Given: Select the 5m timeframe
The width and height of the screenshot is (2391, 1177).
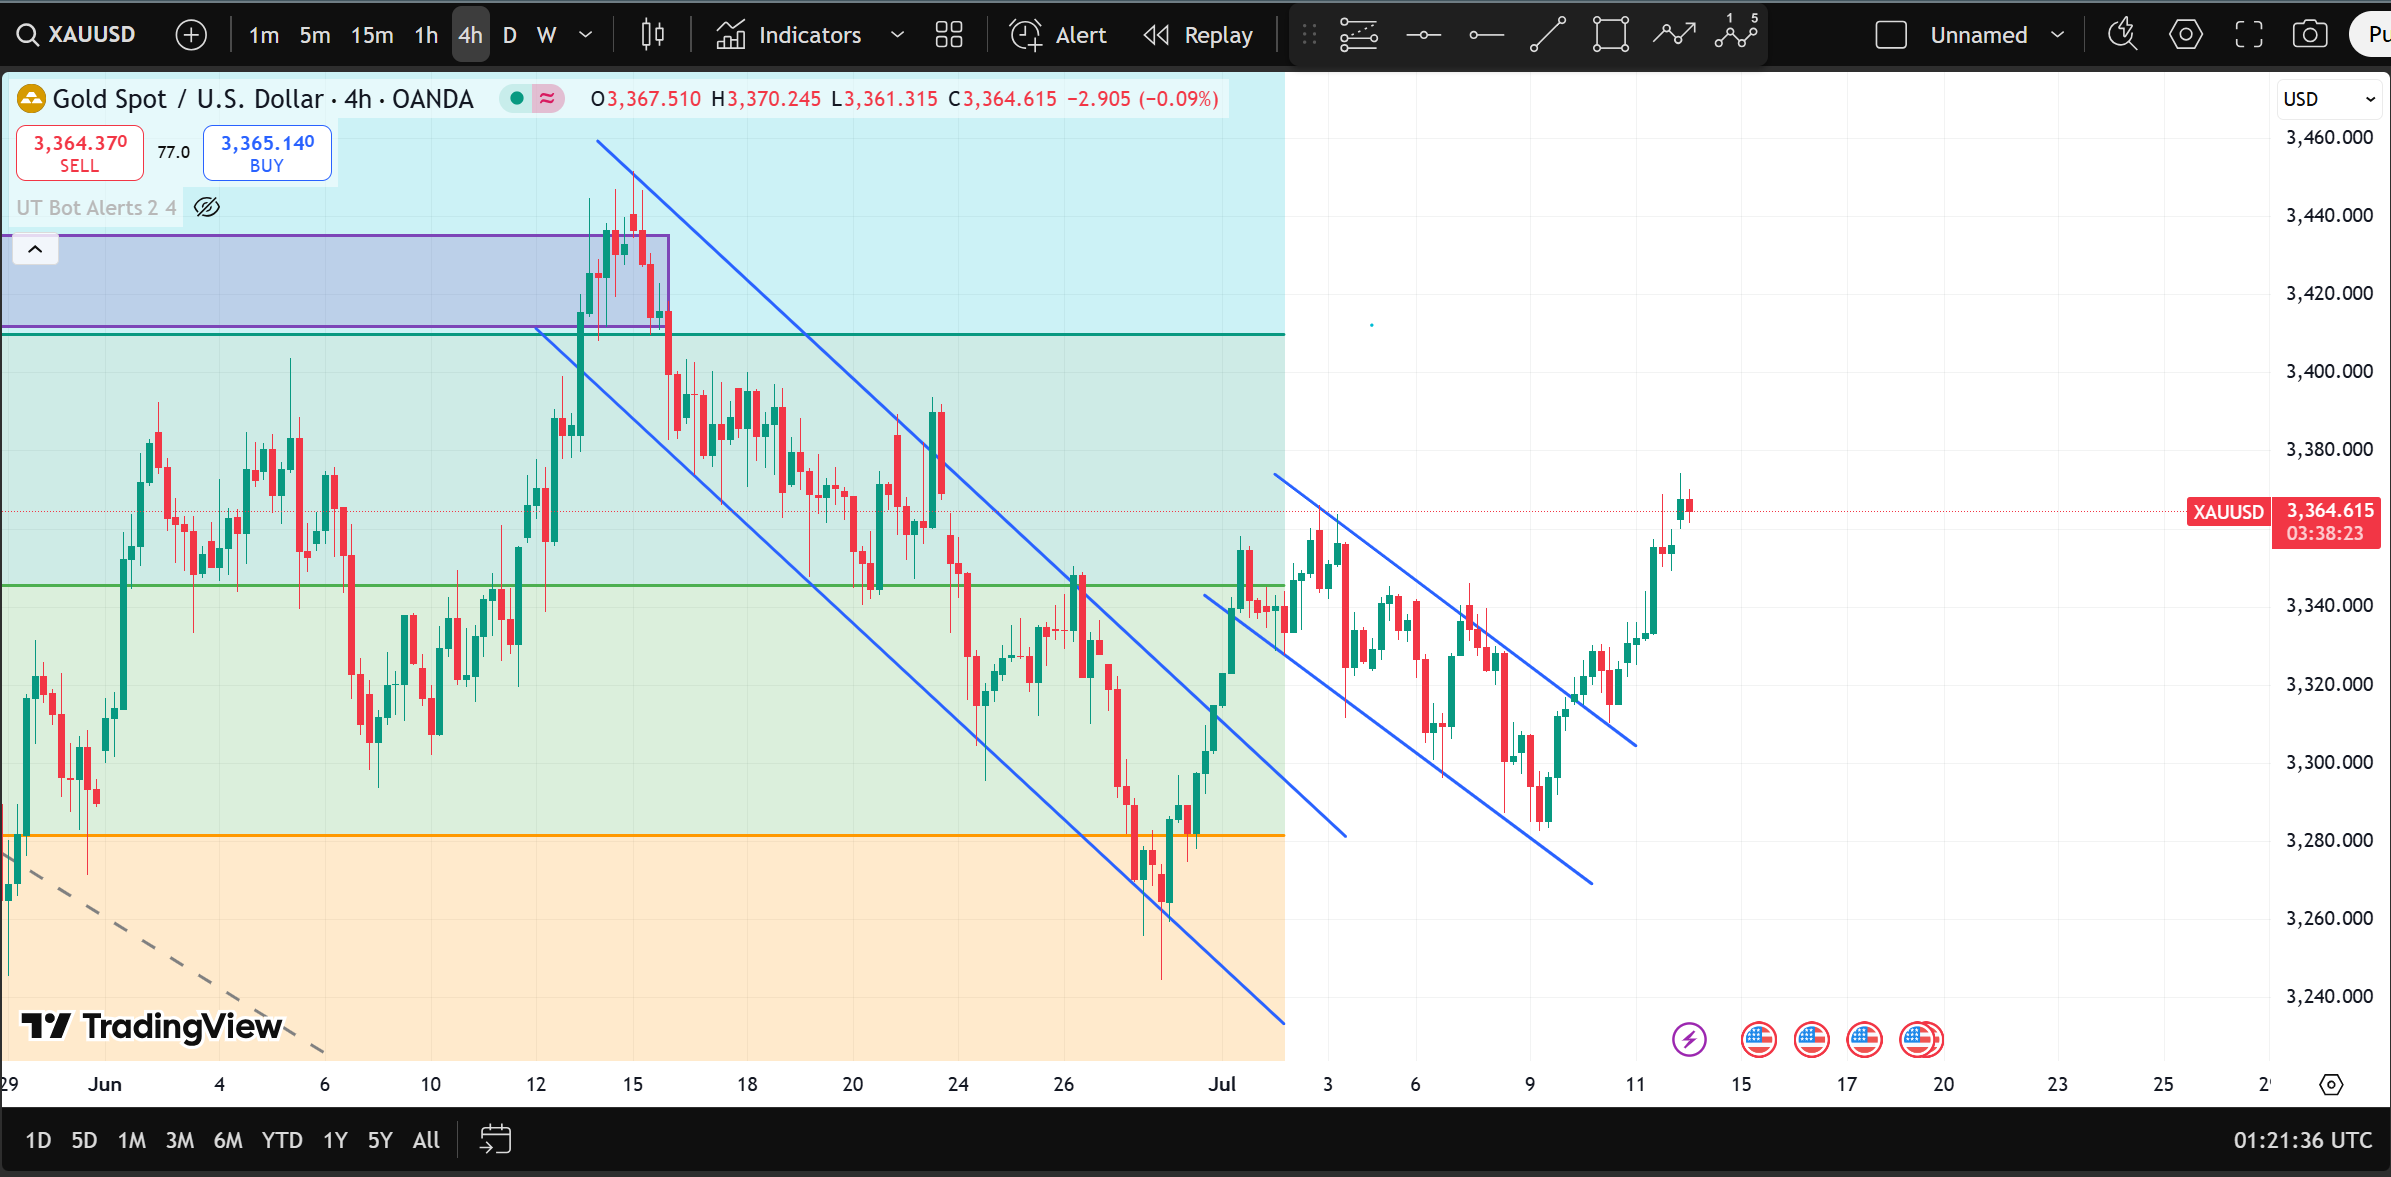Looking at the screenshot, I should click(x=315, y=35).
